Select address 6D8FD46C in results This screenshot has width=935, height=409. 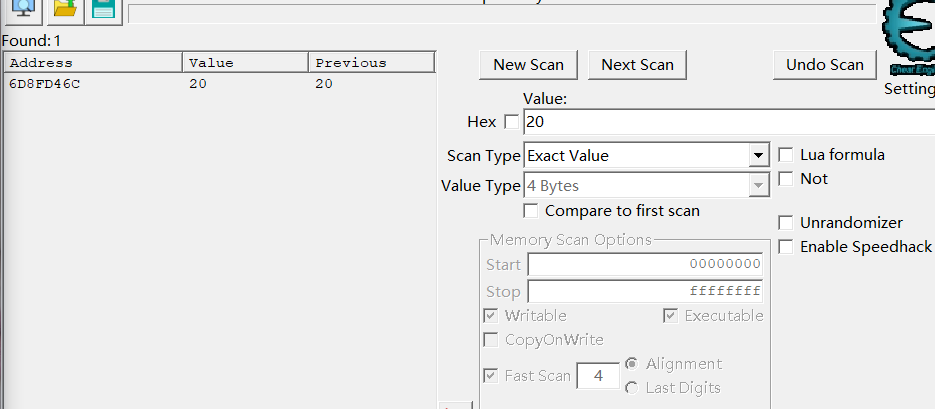pyautogui.click(x=45, y=84)
